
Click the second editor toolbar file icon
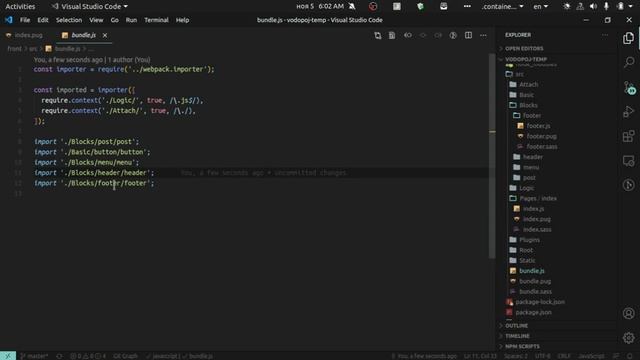point(392,36)
